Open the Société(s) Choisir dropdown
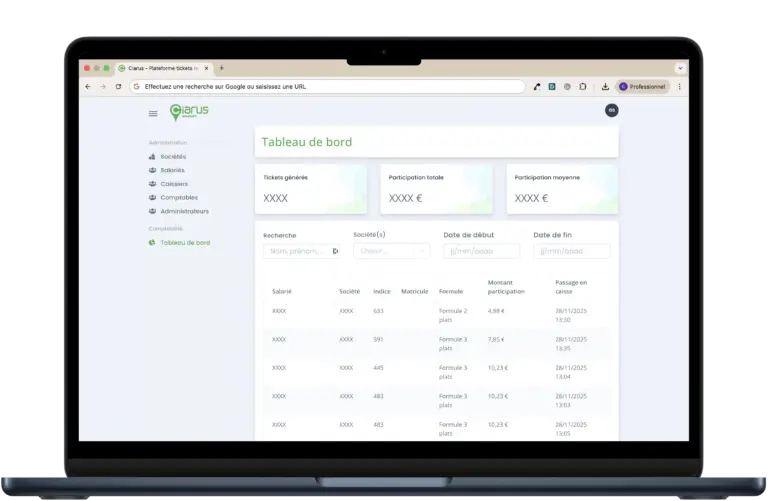This screenshot has height=501, width=768. point(391,251)
